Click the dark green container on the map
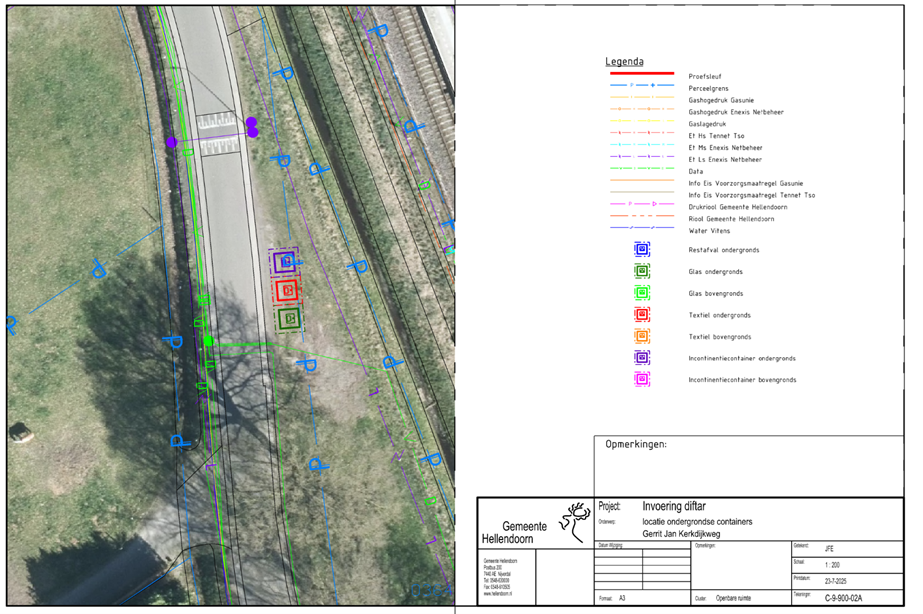This screenshot has height=614, width=923. (x=288, y=319)
